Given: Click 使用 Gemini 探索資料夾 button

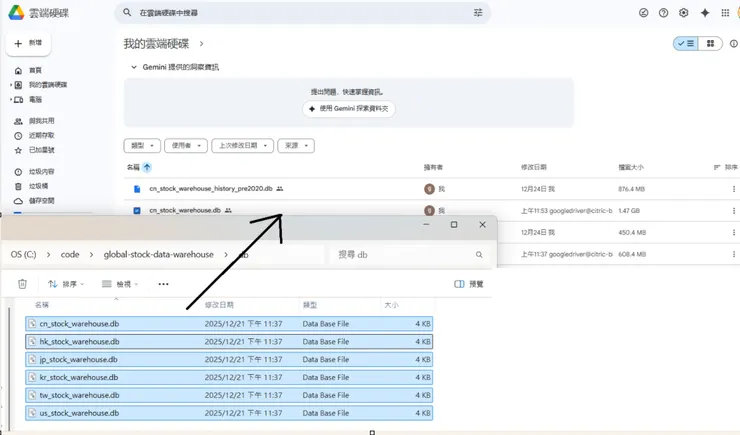Looking at the screenshot, I should [x=349, y=109].
